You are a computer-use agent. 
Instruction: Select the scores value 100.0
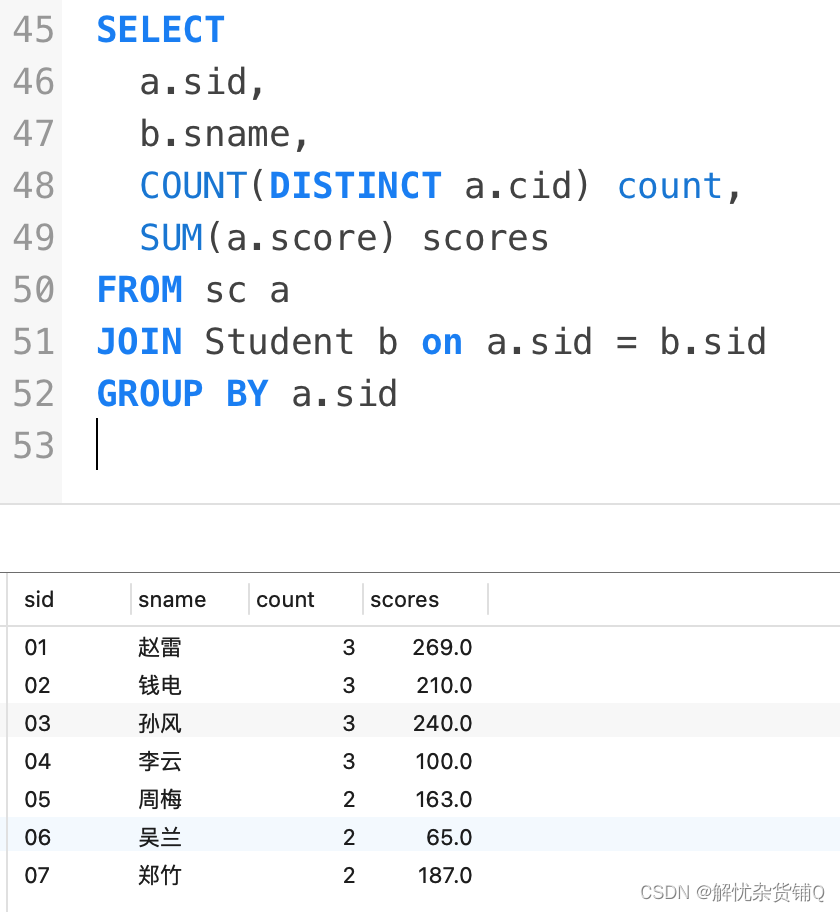[x=444, y=761]
